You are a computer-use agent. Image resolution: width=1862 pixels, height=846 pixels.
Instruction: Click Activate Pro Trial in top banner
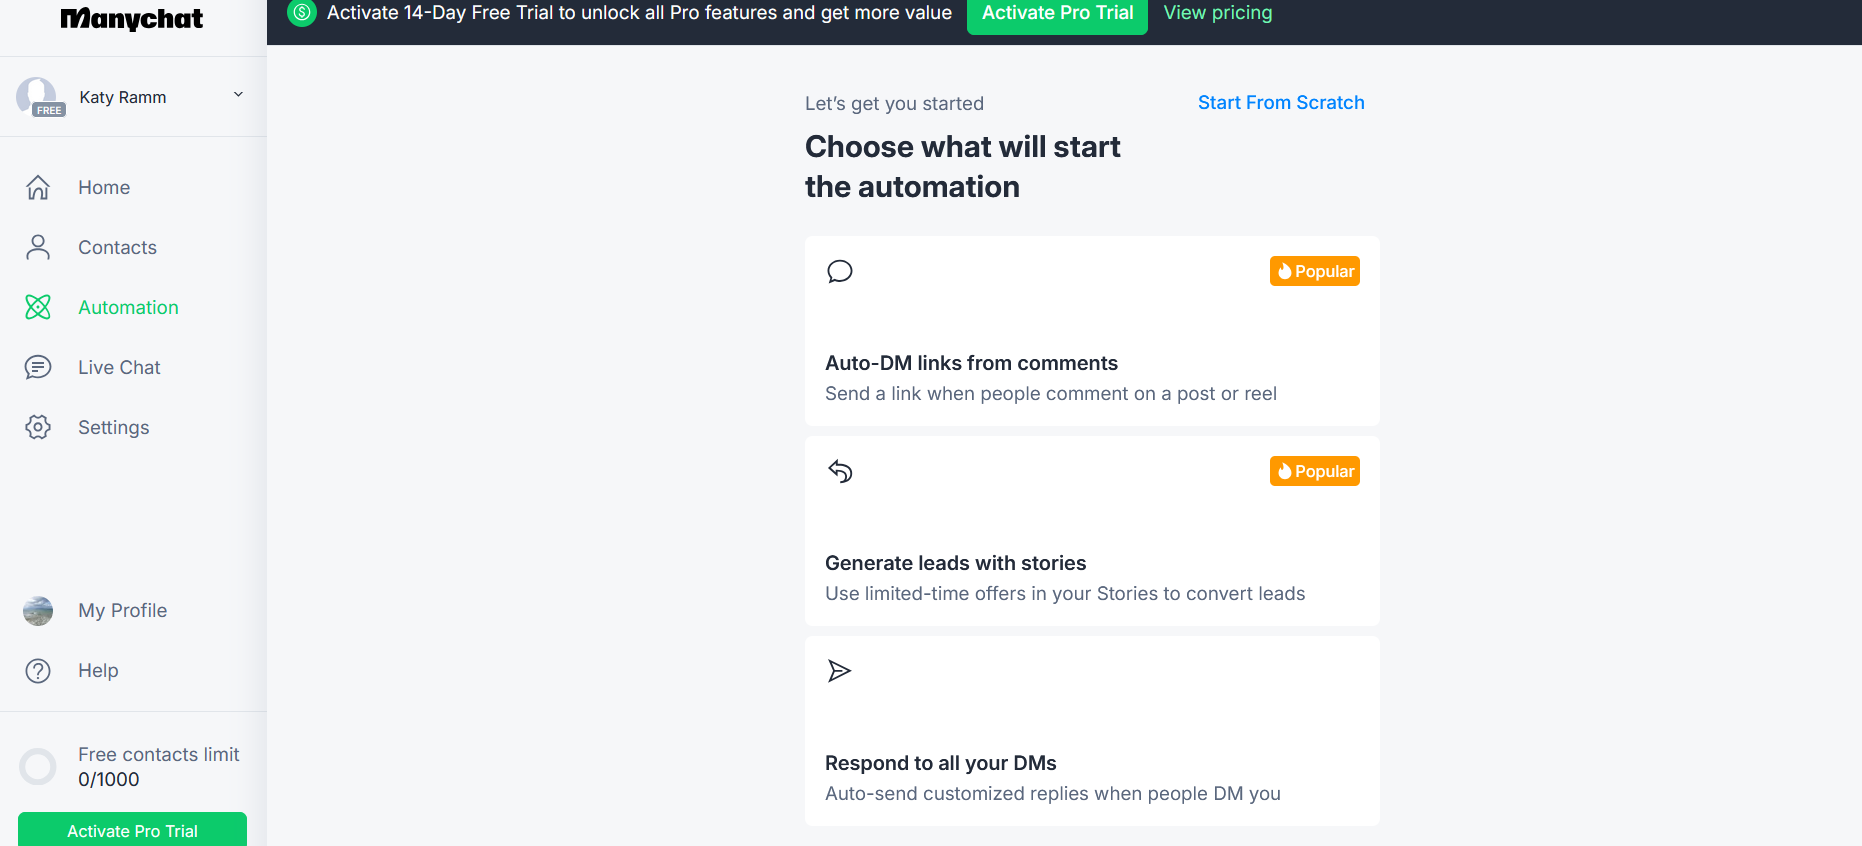[1057, 14]
